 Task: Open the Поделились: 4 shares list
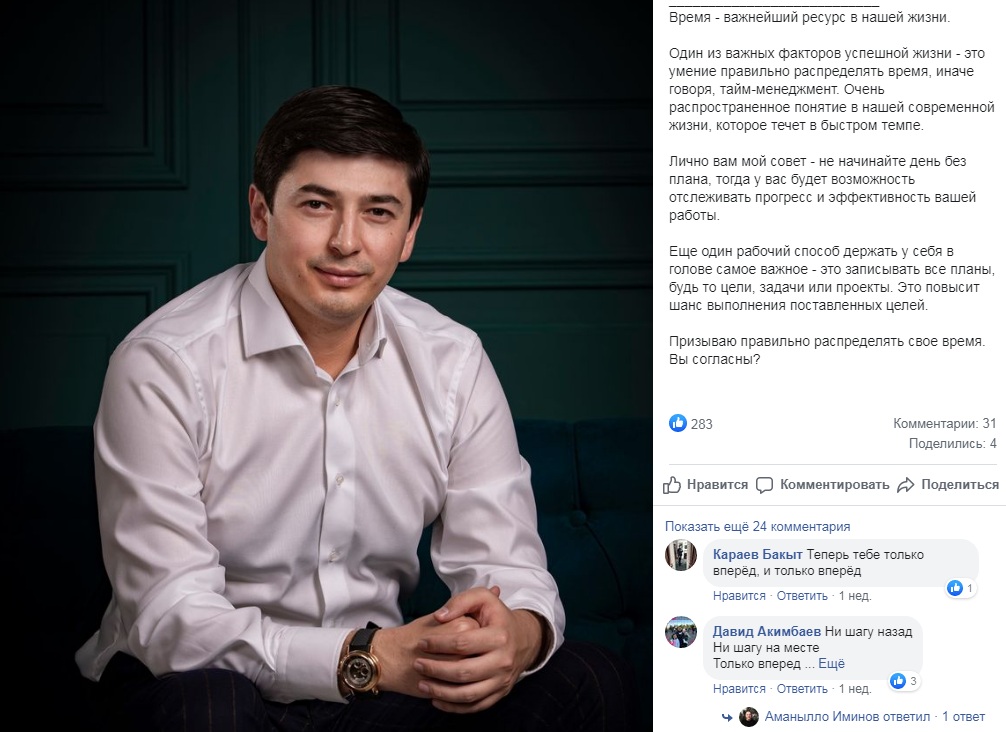[952, 443]
